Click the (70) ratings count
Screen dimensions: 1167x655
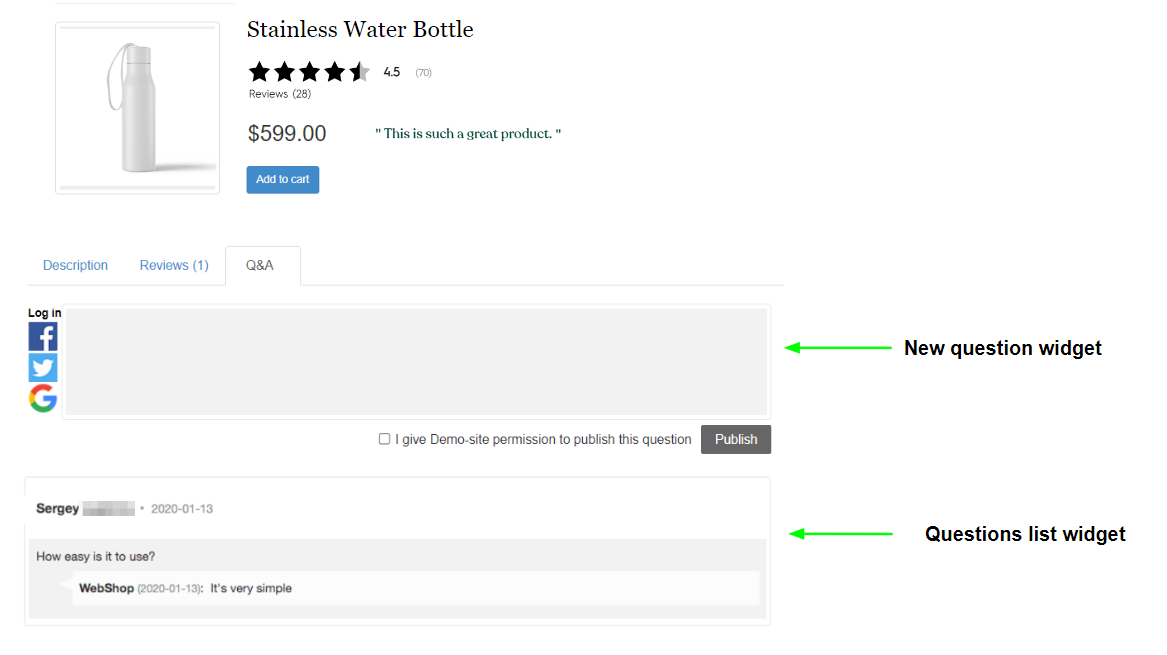click(x=423, y=73)
